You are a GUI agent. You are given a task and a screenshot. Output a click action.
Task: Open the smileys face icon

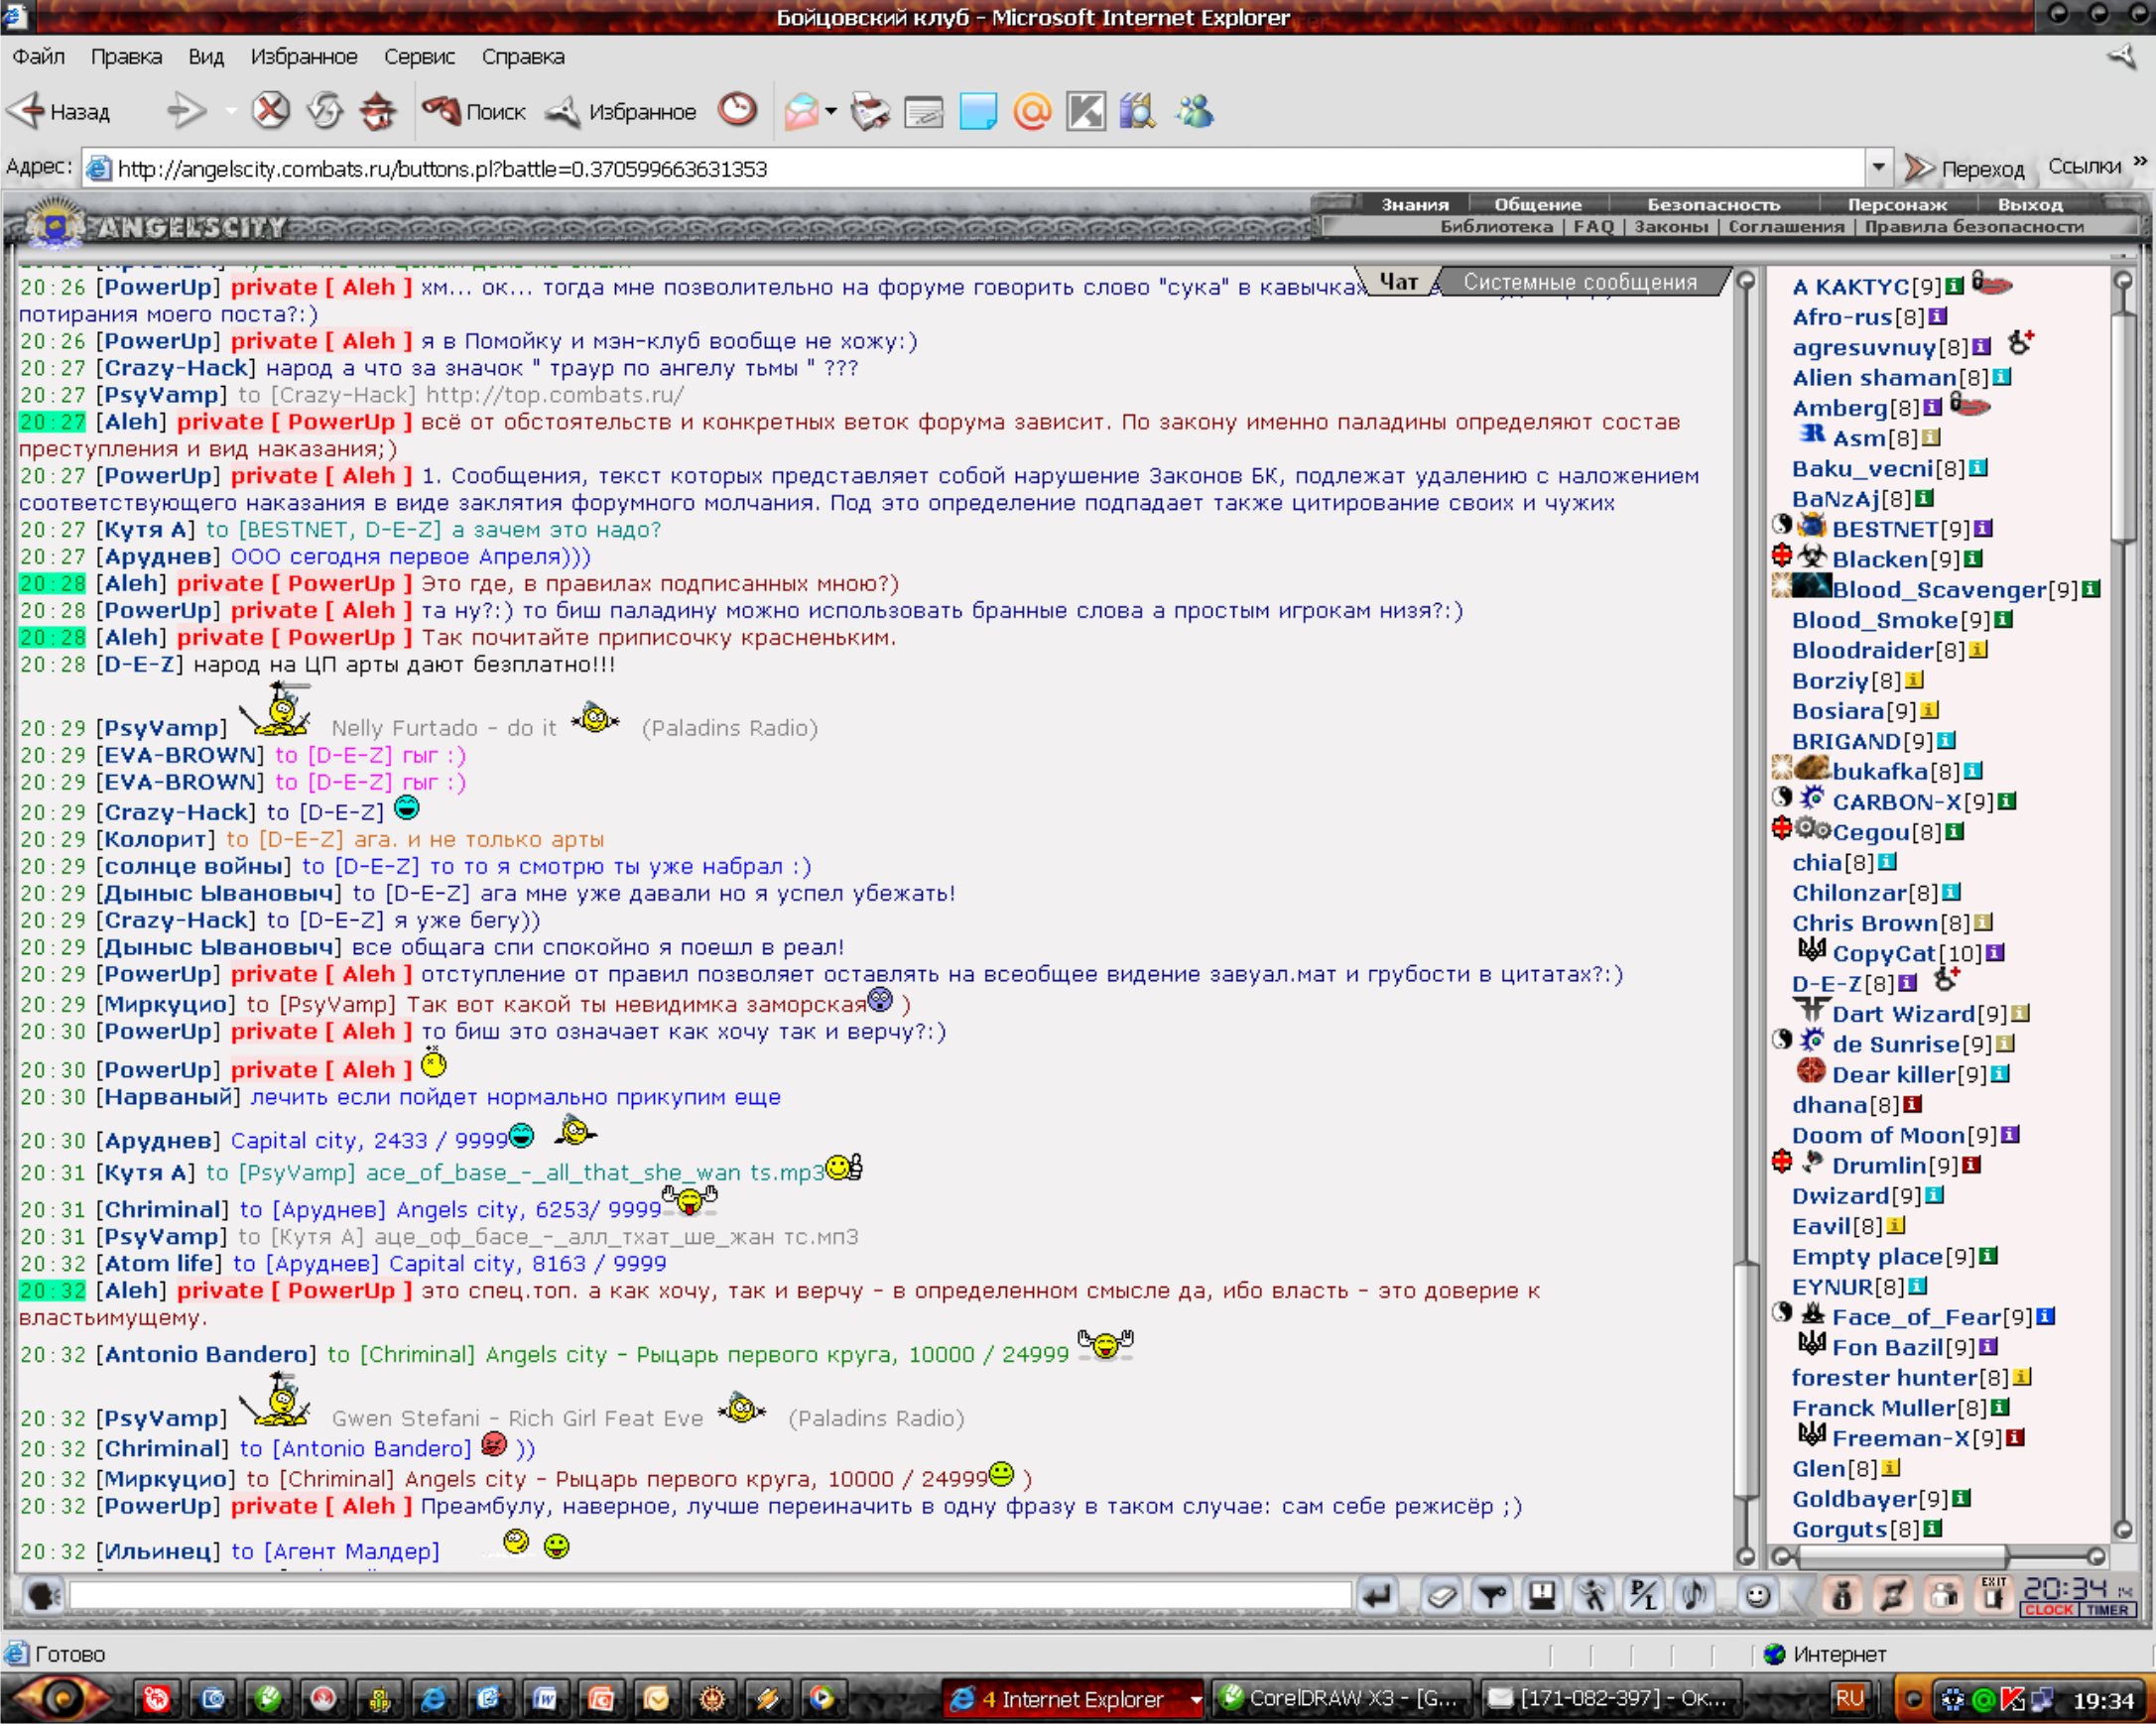(x=1757, y=1595)
